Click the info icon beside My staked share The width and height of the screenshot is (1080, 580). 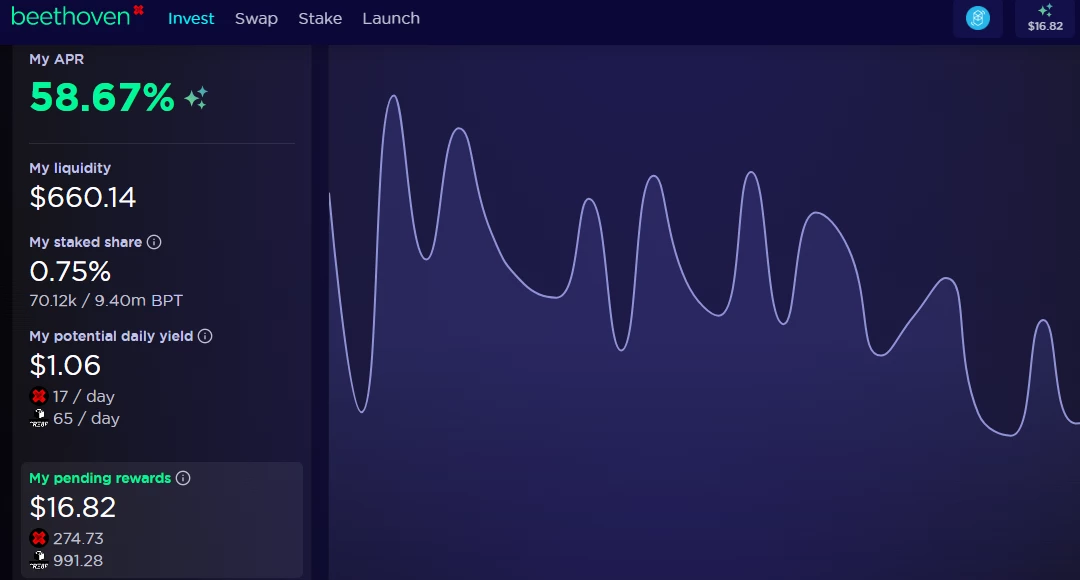[154, 242]
